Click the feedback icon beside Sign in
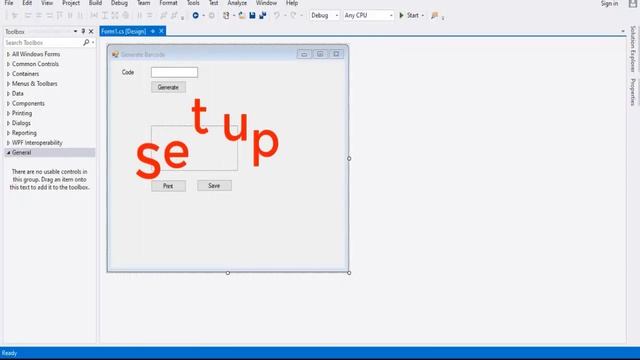 click(x=633, y=3)
